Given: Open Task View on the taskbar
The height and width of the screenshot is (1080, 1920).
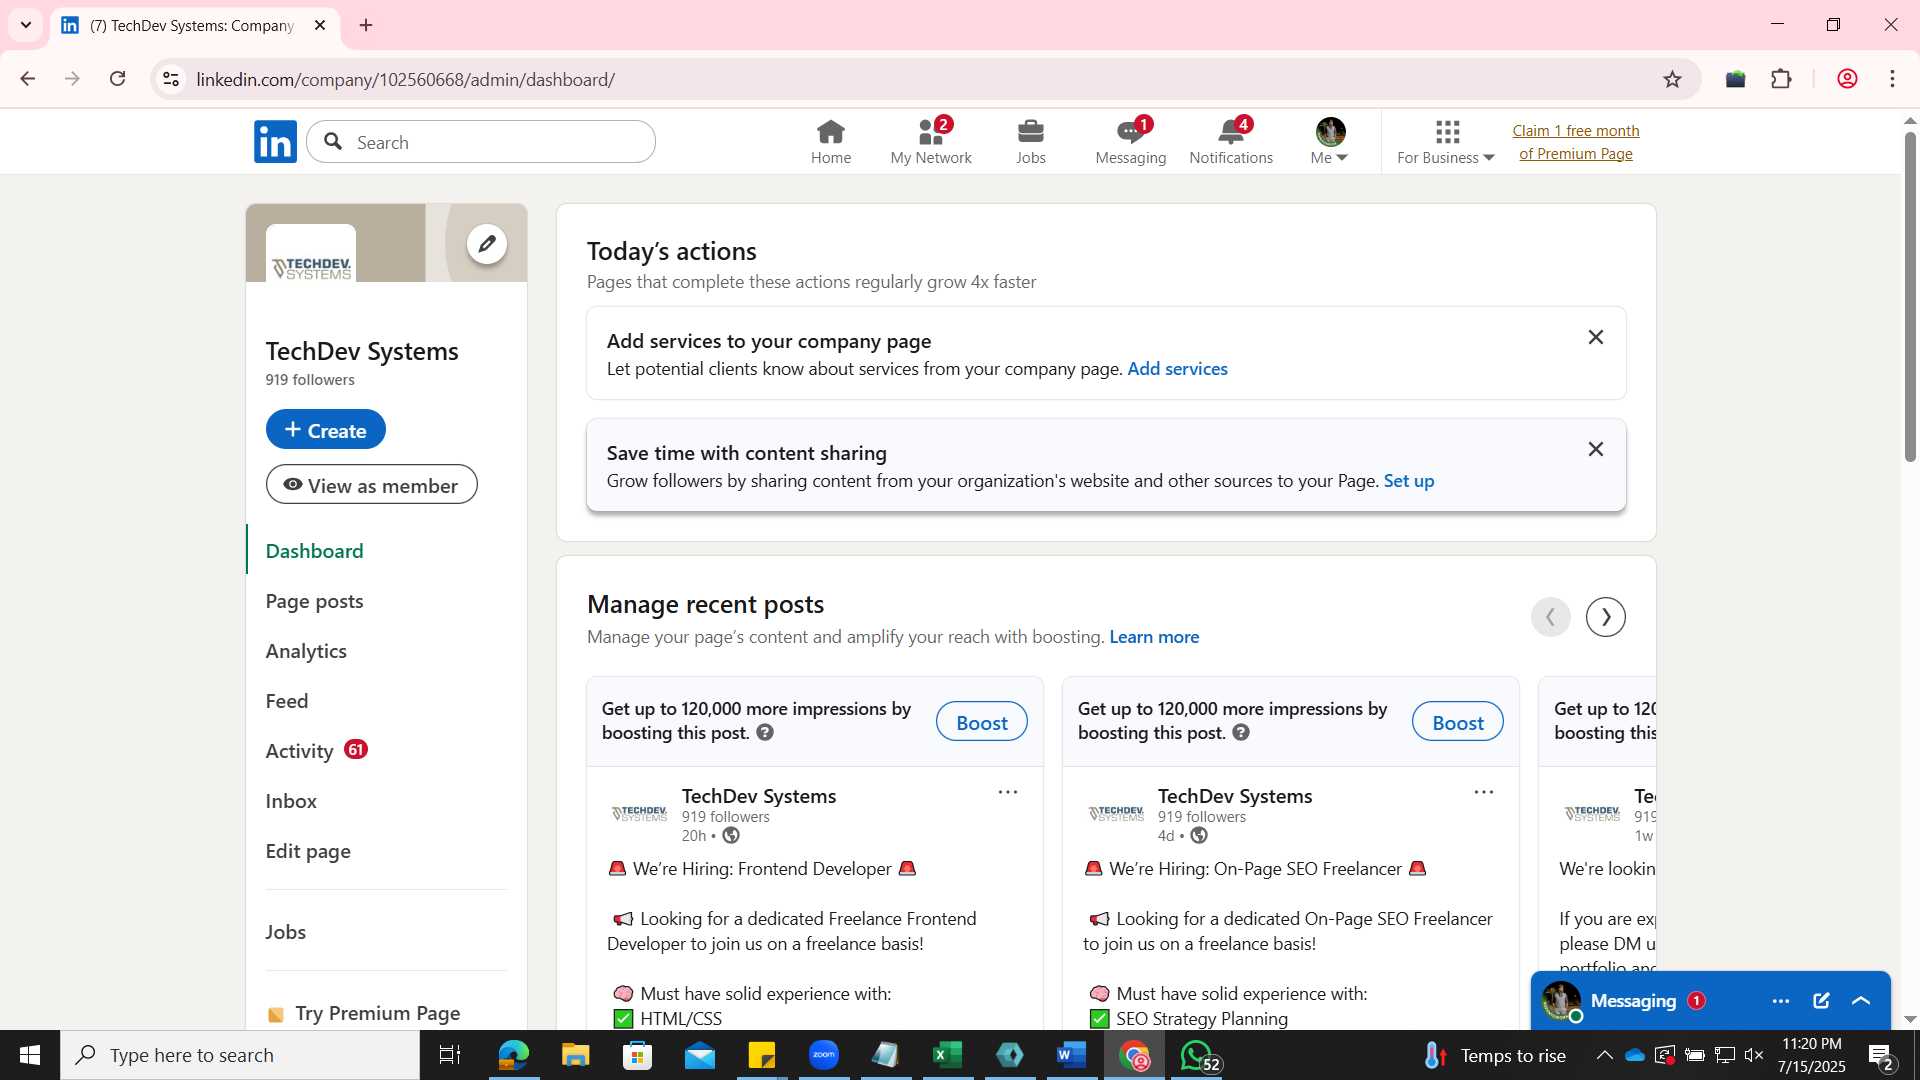Looking at the screenshot, I should point(450,1055).
